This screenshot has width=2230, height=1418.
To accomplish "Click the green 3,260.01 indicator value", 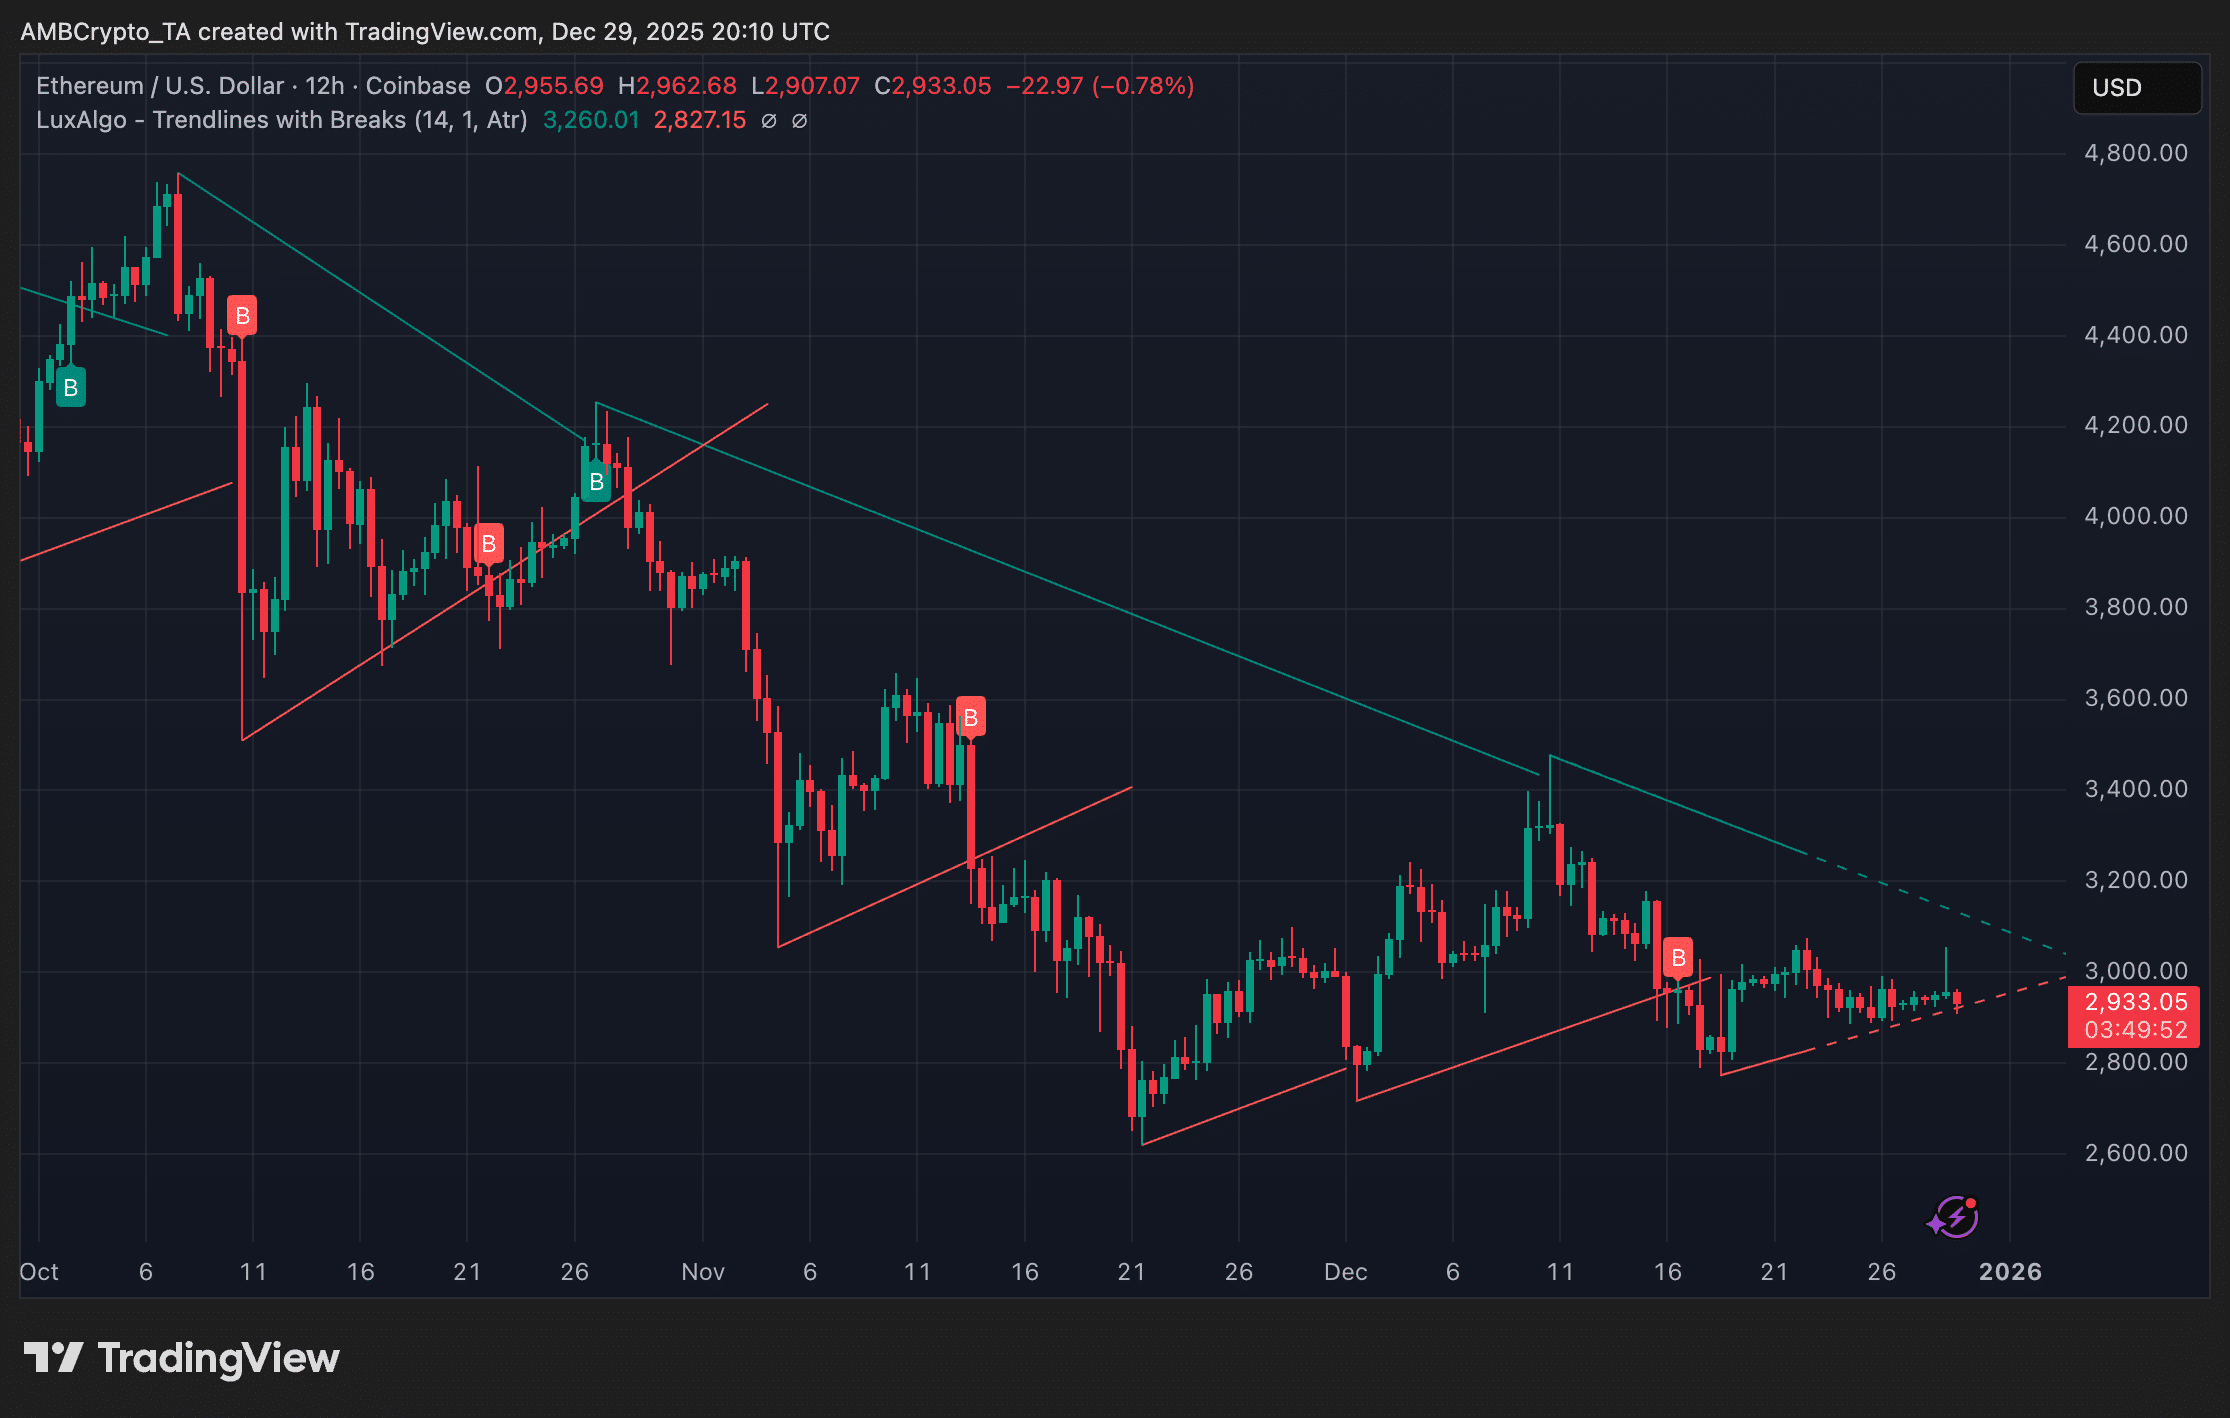I will (591, 120).
